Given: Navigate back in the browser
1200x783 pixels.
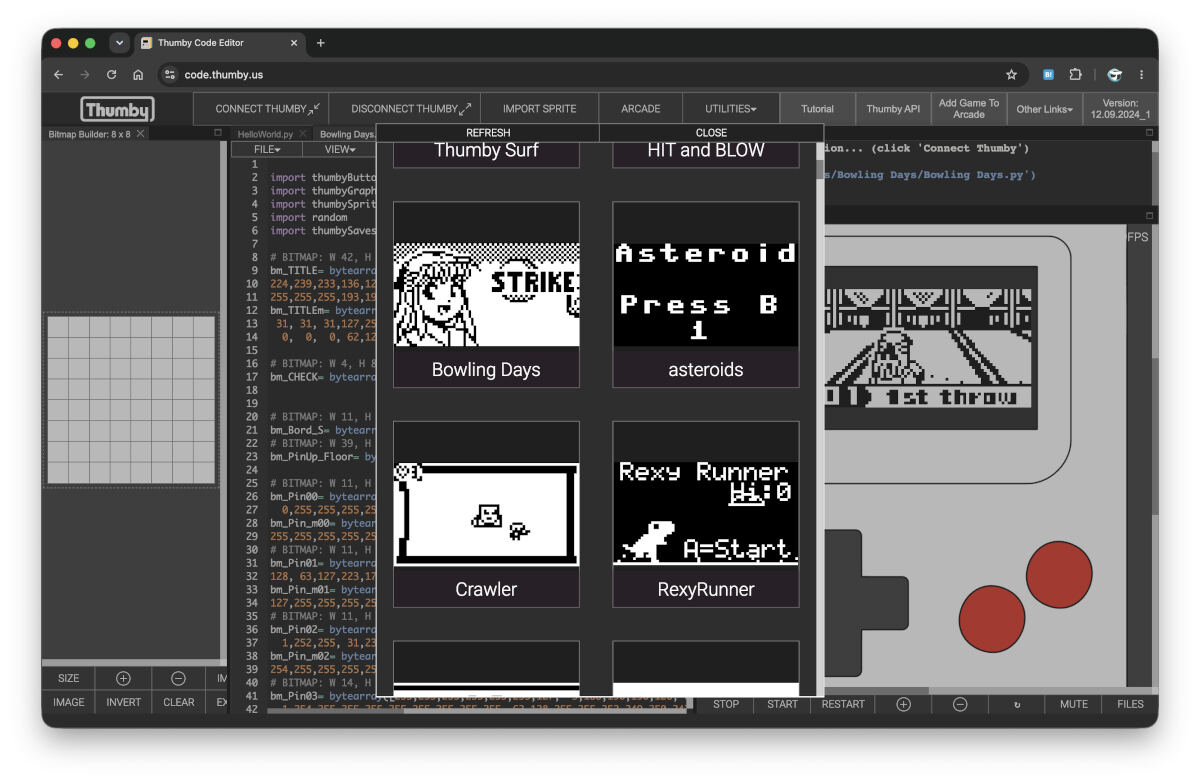Looking at the screenshot, I should coord(58,74).
